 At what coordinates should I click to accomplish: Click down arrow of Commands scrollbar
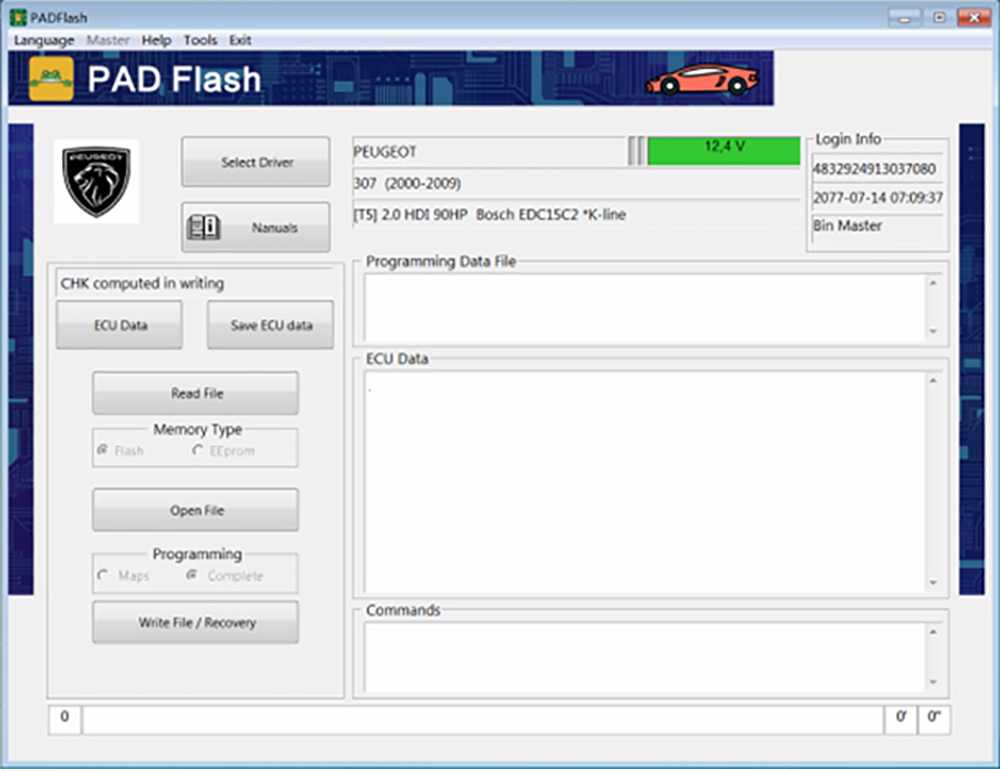(x=933, y=682)
